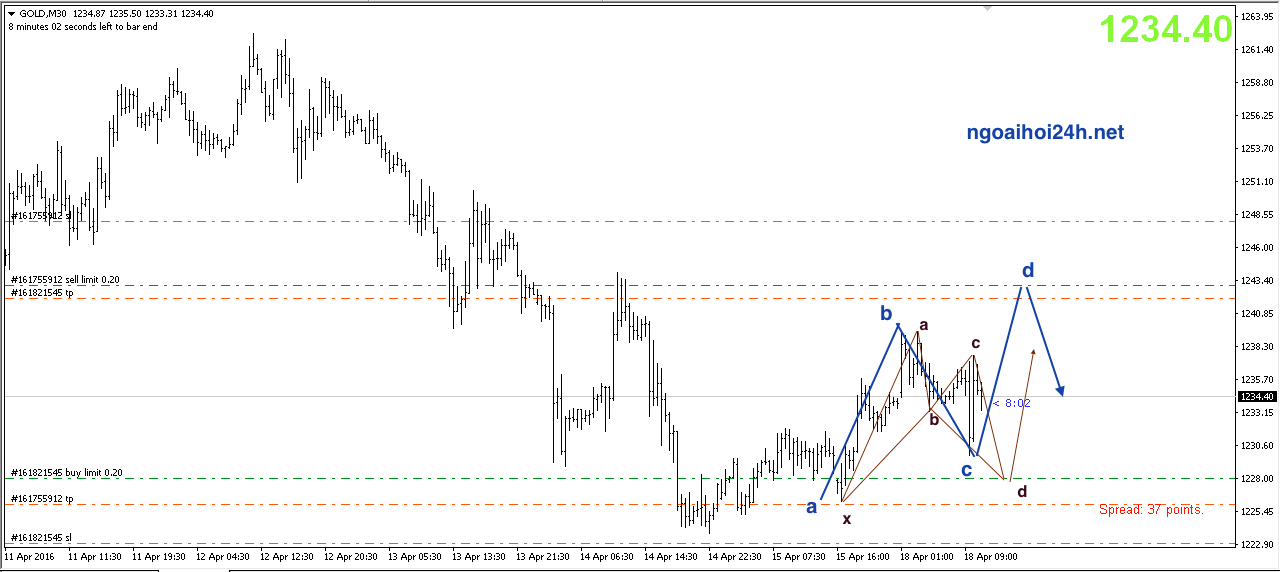Click '14 Apr 14:30' on the time axis
This screenshot has height=572, width=1280.
pos(670,556)
